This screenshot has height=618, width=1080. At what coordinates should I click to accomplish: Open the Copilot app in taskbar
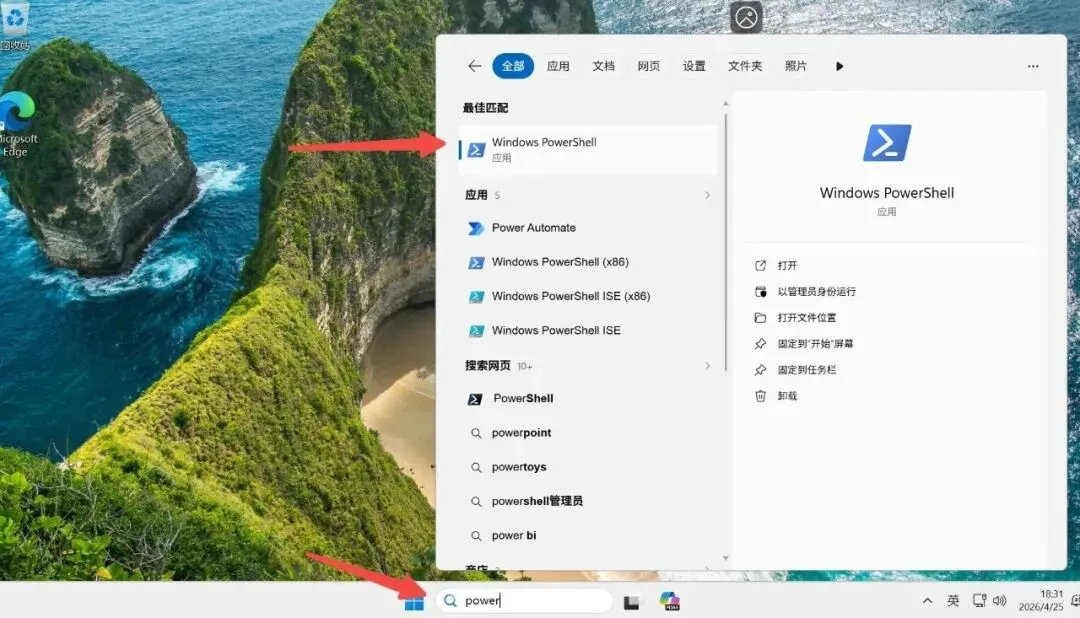(669, 601)
